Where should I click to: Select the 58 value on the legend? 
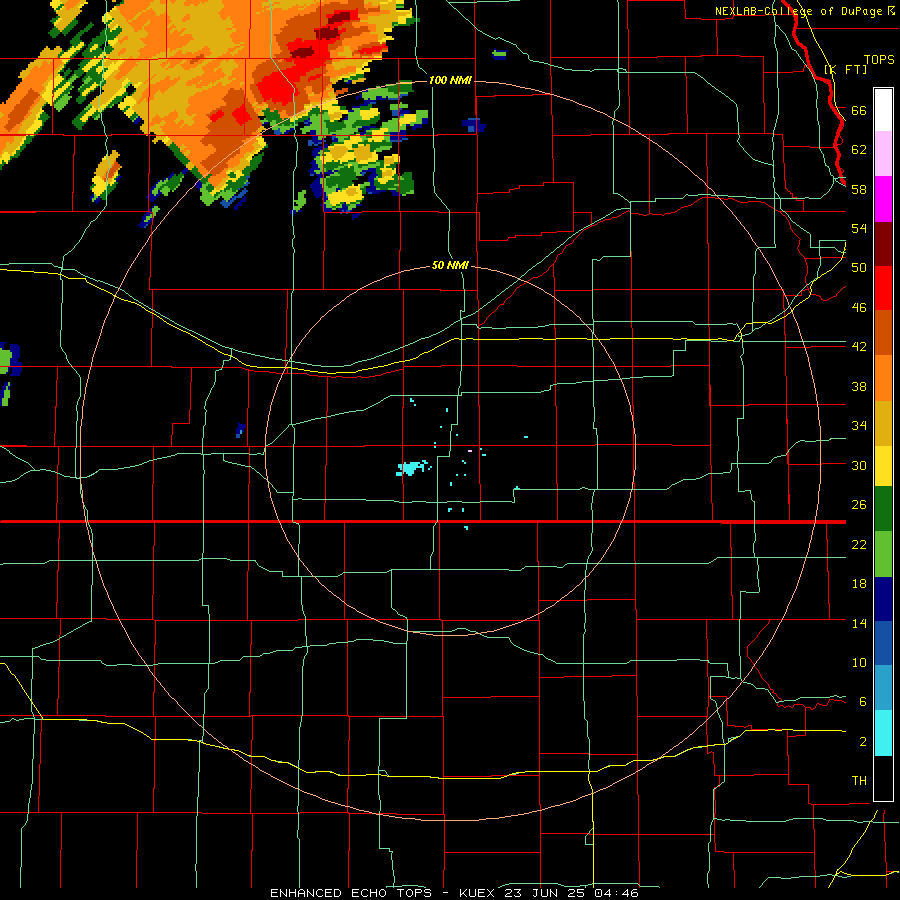click(859, 189)
